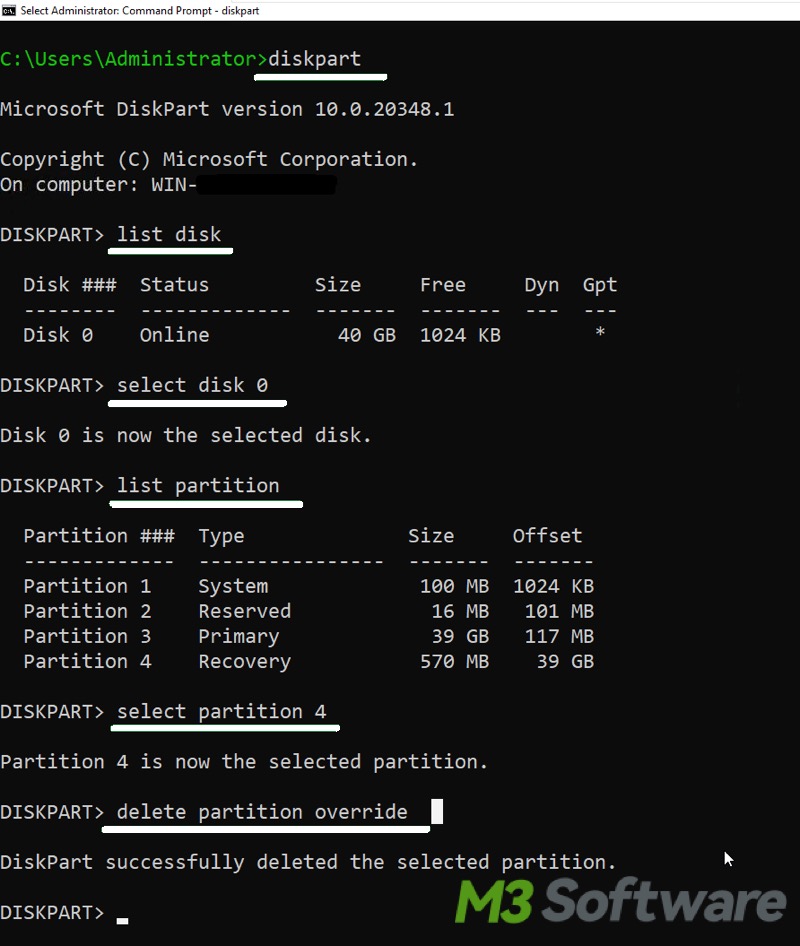Click the 'select partition 4' command text
The height and width of the screenshot is (946, 800).
tap(221, 712)
